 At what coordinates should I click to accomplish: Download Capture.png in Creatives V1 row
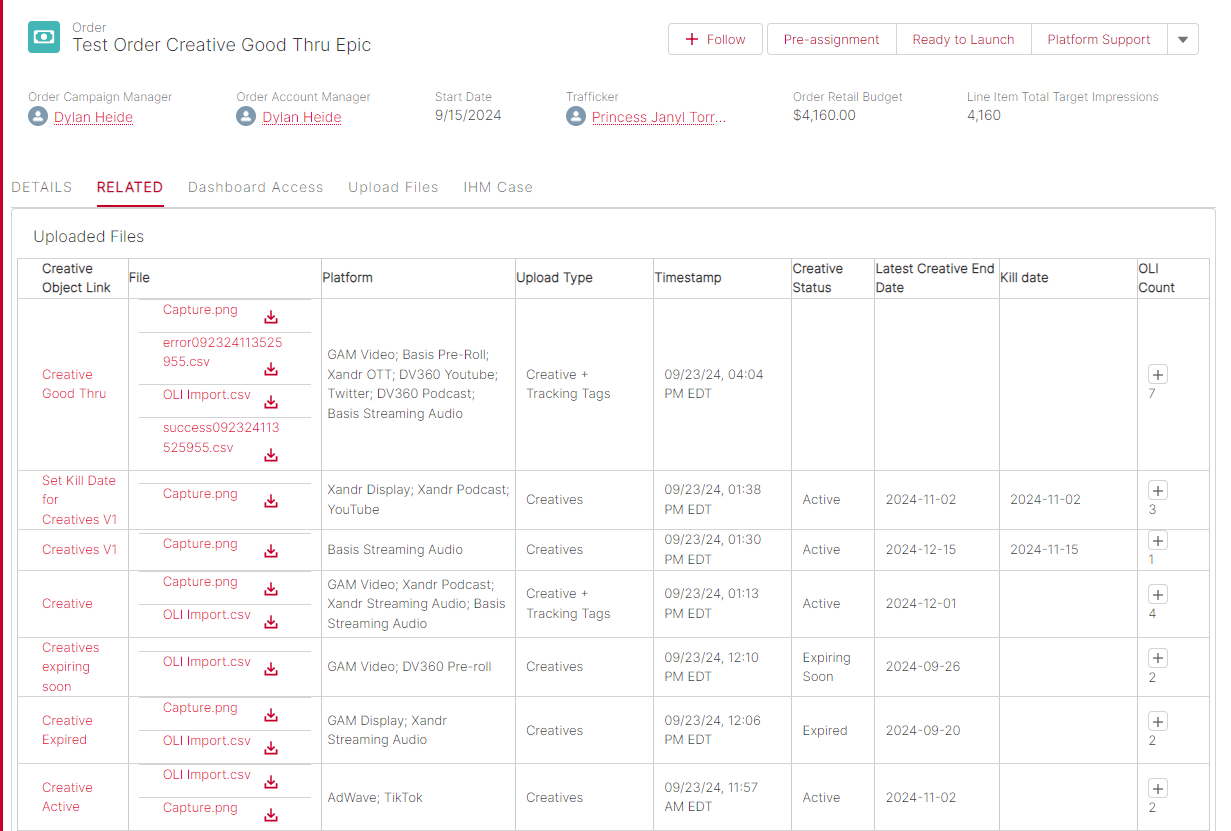(x=271, y=551)
